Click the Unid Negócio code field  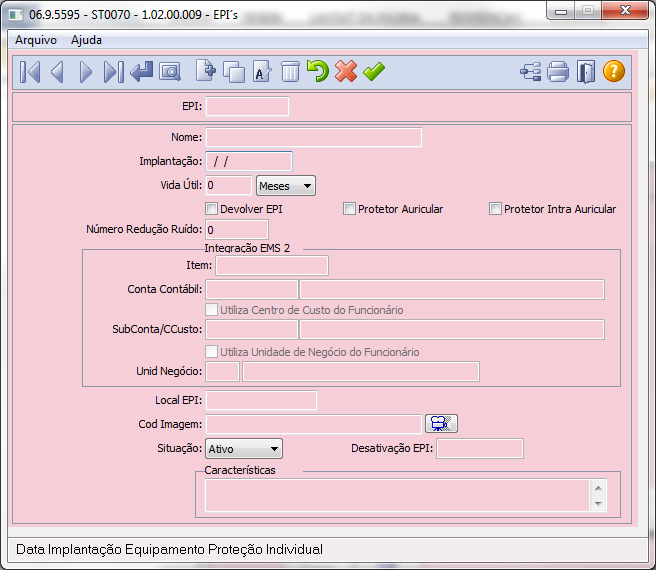(x=223, y=372)
